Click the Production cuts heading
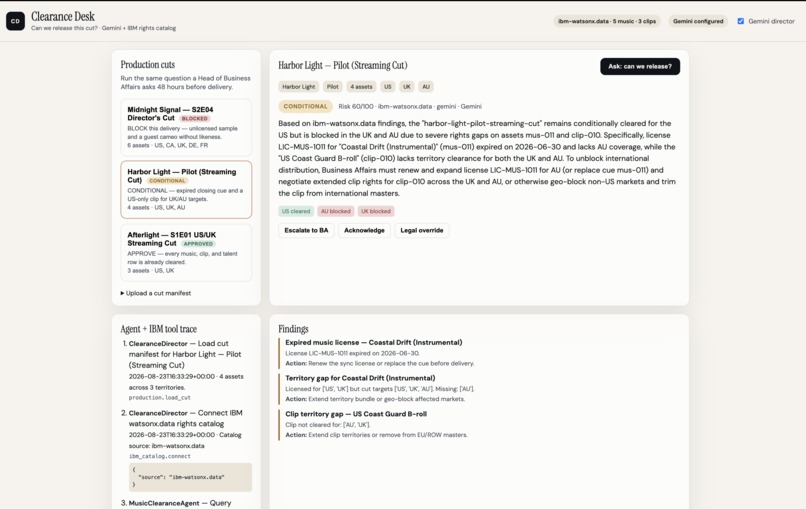 [148, 65]
